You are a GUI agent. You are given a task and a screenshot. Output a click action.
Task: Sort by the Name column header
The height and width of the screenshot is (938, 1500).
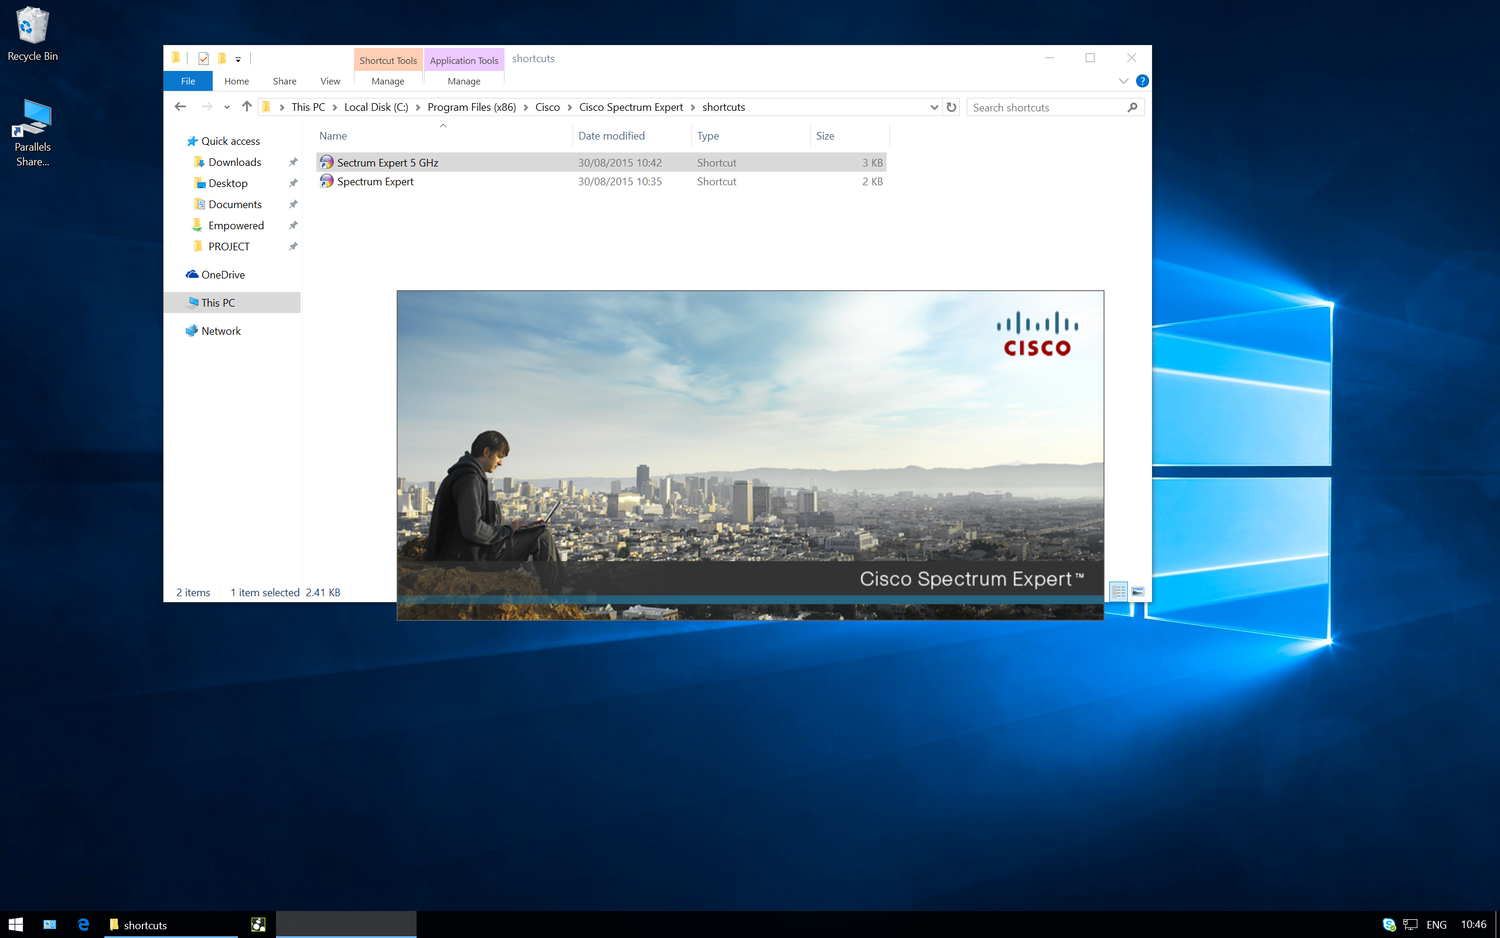coord(443,136)
